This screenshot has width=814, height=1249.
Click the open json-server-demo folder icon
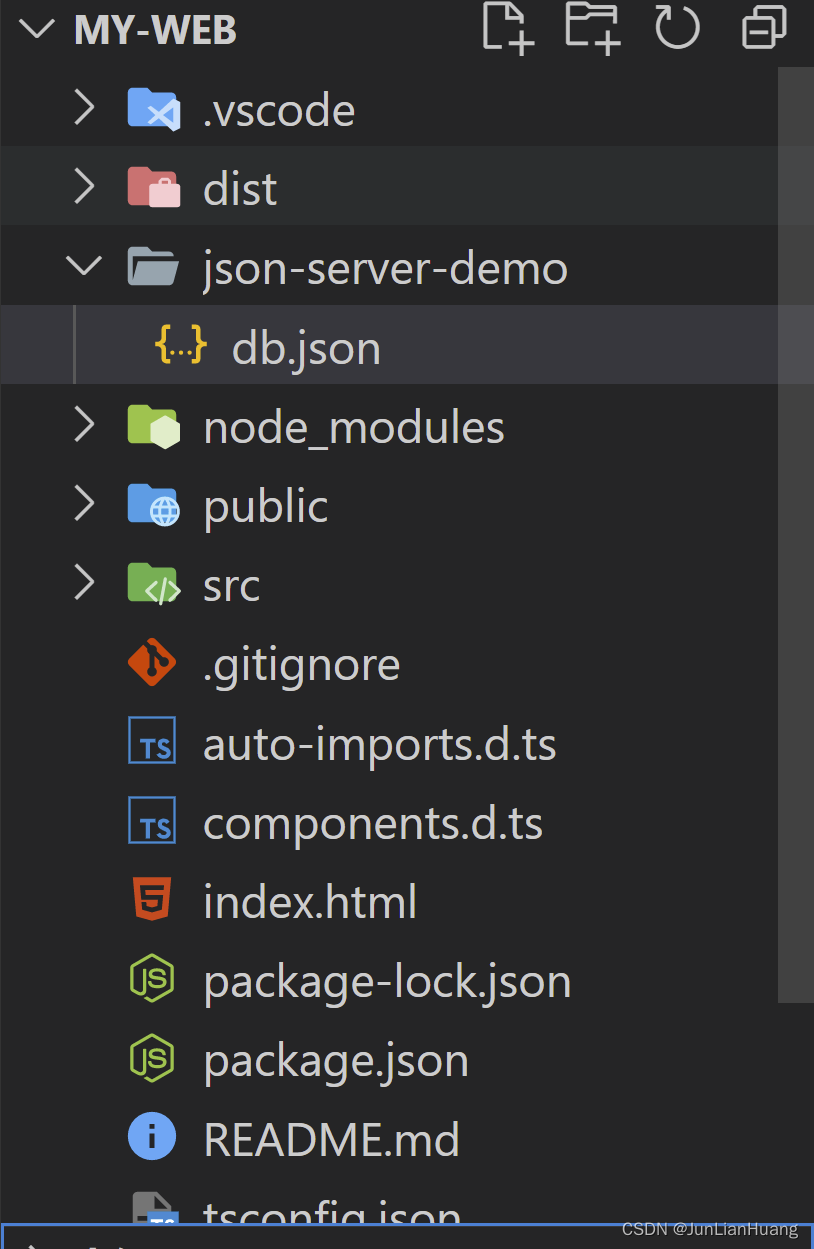click(154, 267)
